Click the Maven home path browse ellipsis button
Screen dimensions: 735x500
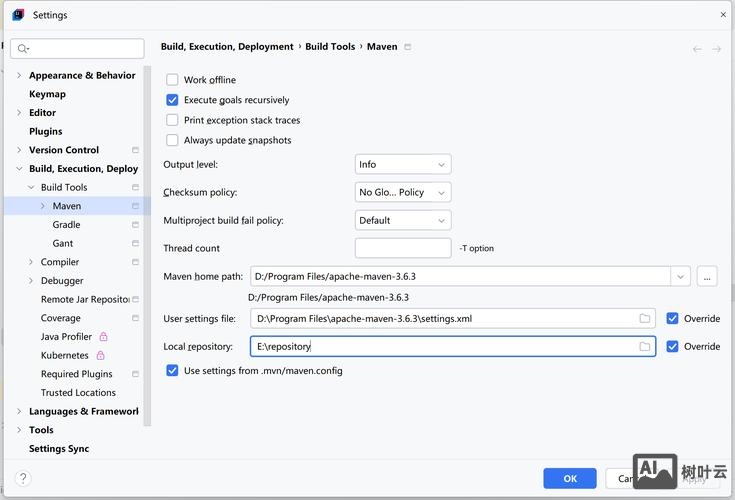pyautogui.click(x=708, y=276)
